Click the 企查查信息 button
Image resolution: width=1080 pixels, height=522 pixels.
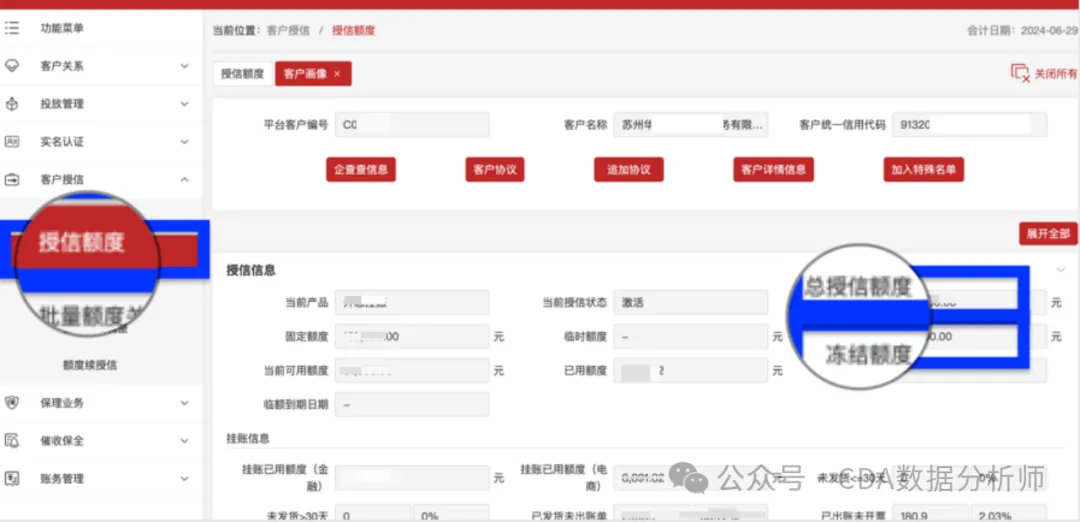coord(361,170)
